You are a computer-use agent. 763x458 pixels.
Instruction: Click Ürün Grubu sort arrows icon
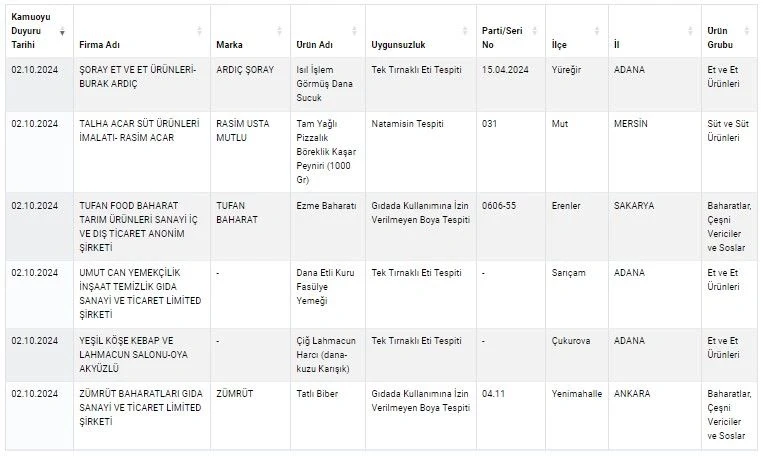[746, 31]
